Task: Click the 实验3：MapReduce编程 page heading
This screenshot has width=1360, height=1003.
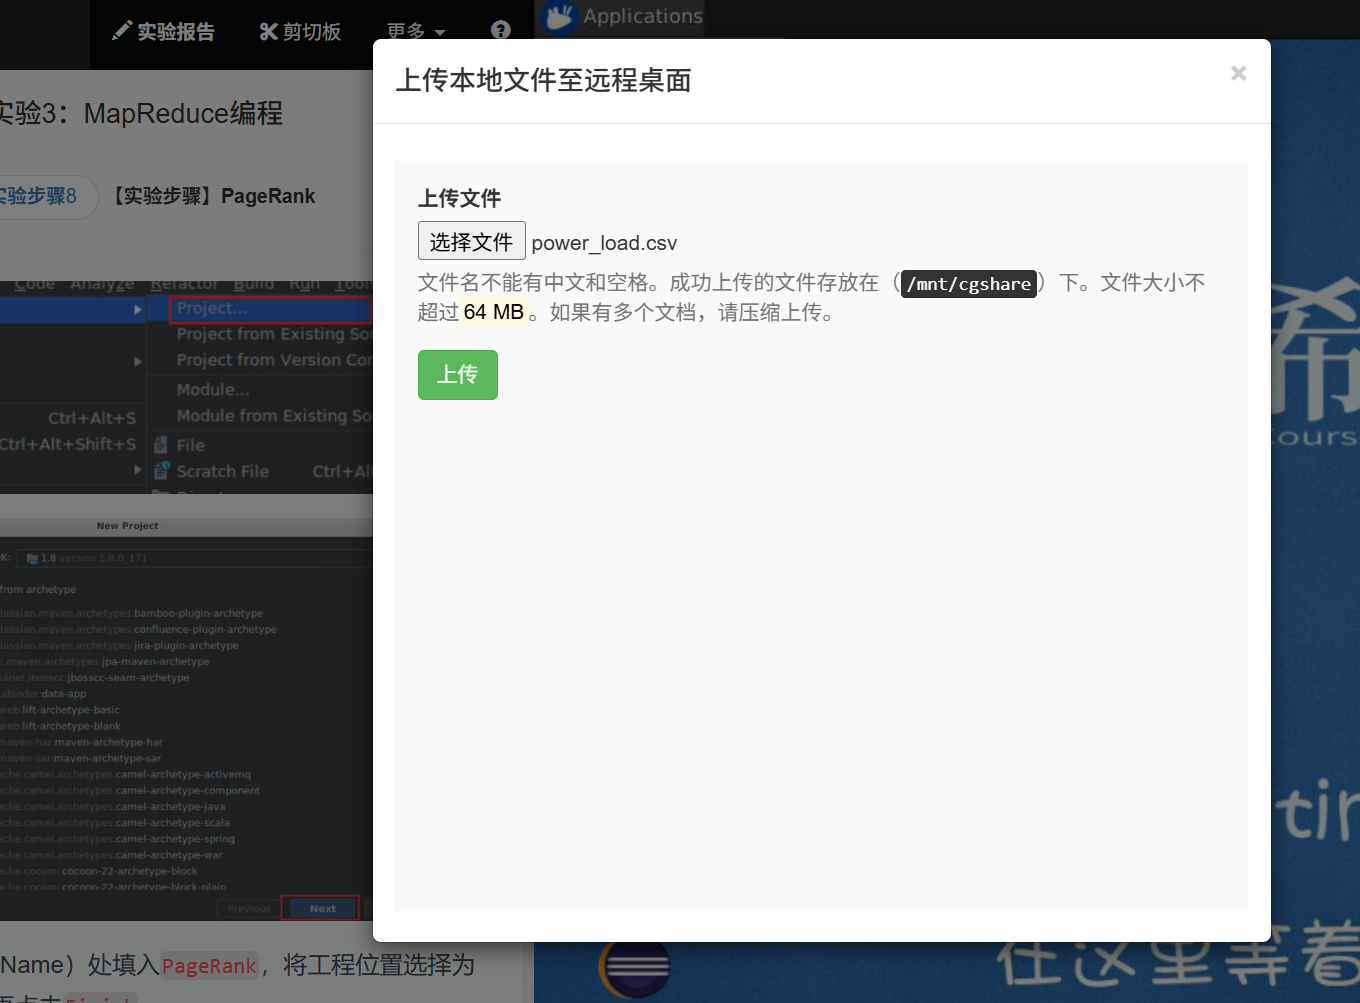Action: click(x=140, y=113)
